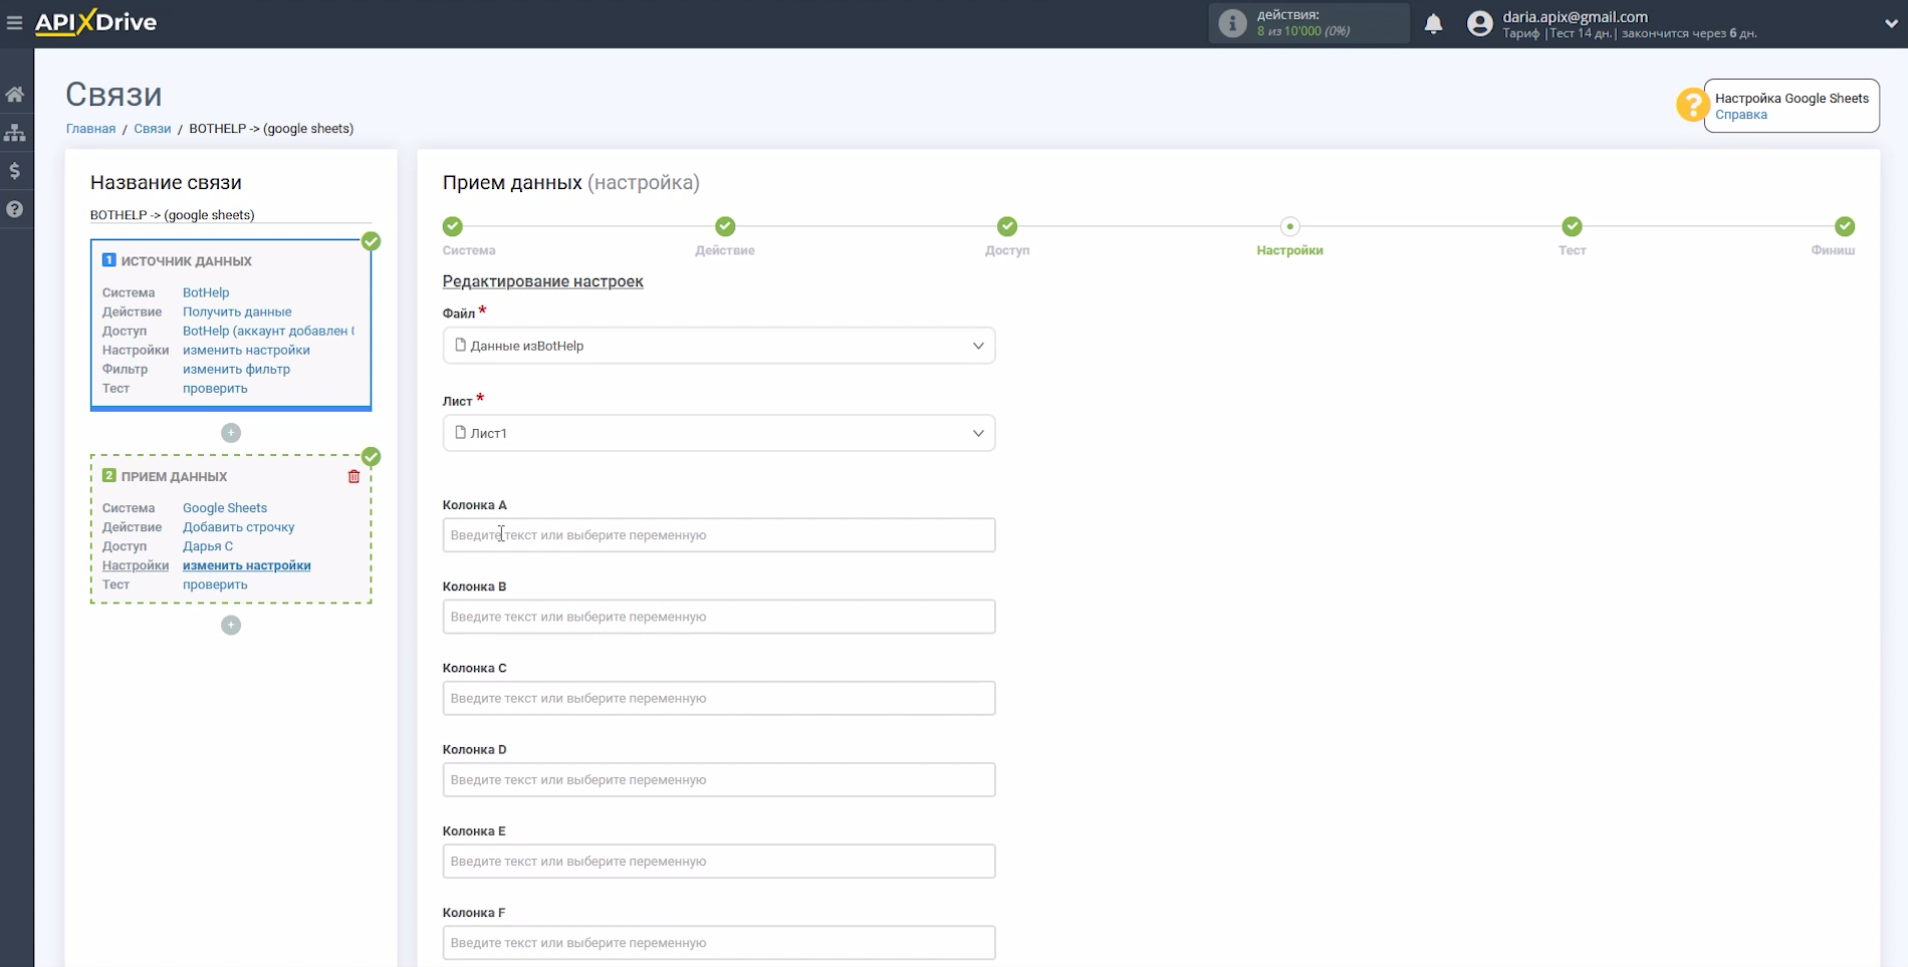Click Дарья С access link
The width and height of the screenshot is (1908, 967).
[208, 546]
